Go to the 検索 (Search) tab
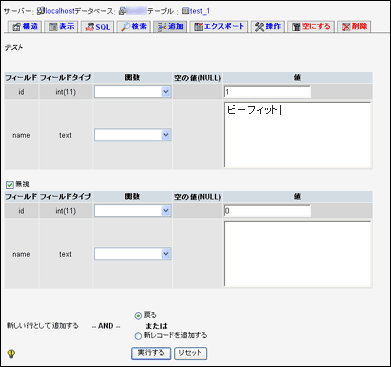391x367 pixels. tap(134, 27)
